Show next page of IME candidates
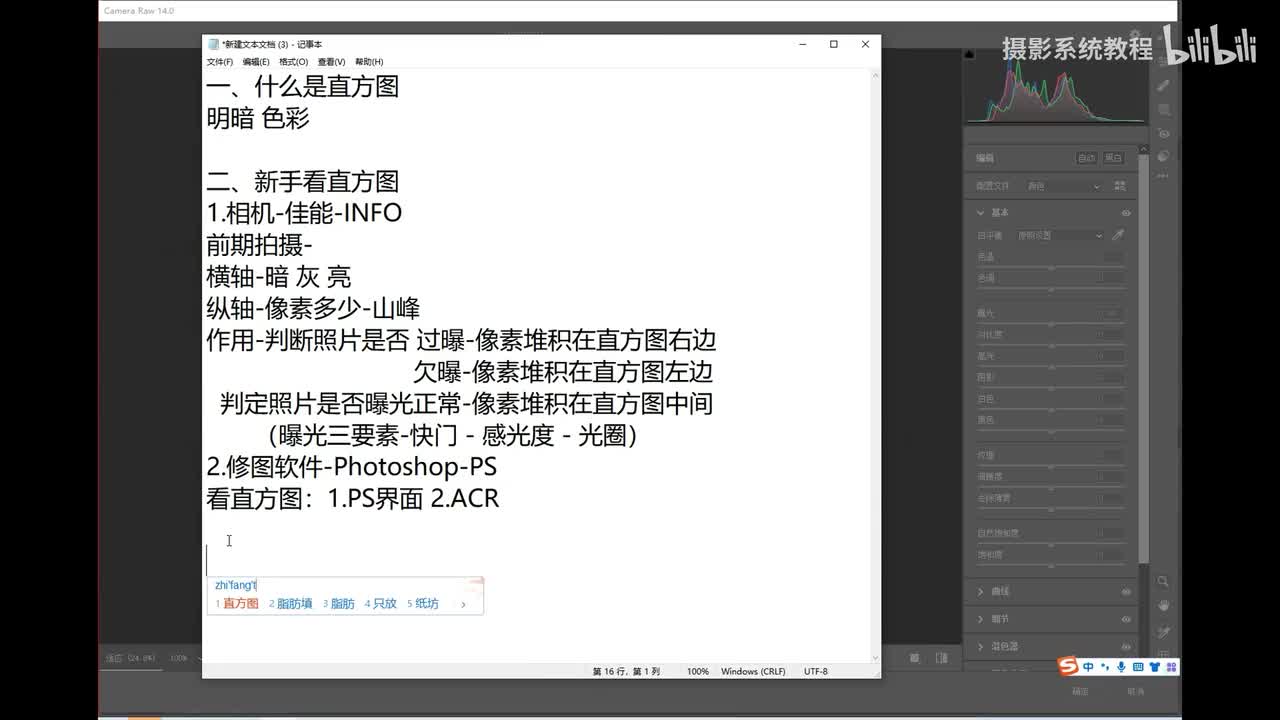The height and width of the screenshot is (720, 1280). click(463, 604)
